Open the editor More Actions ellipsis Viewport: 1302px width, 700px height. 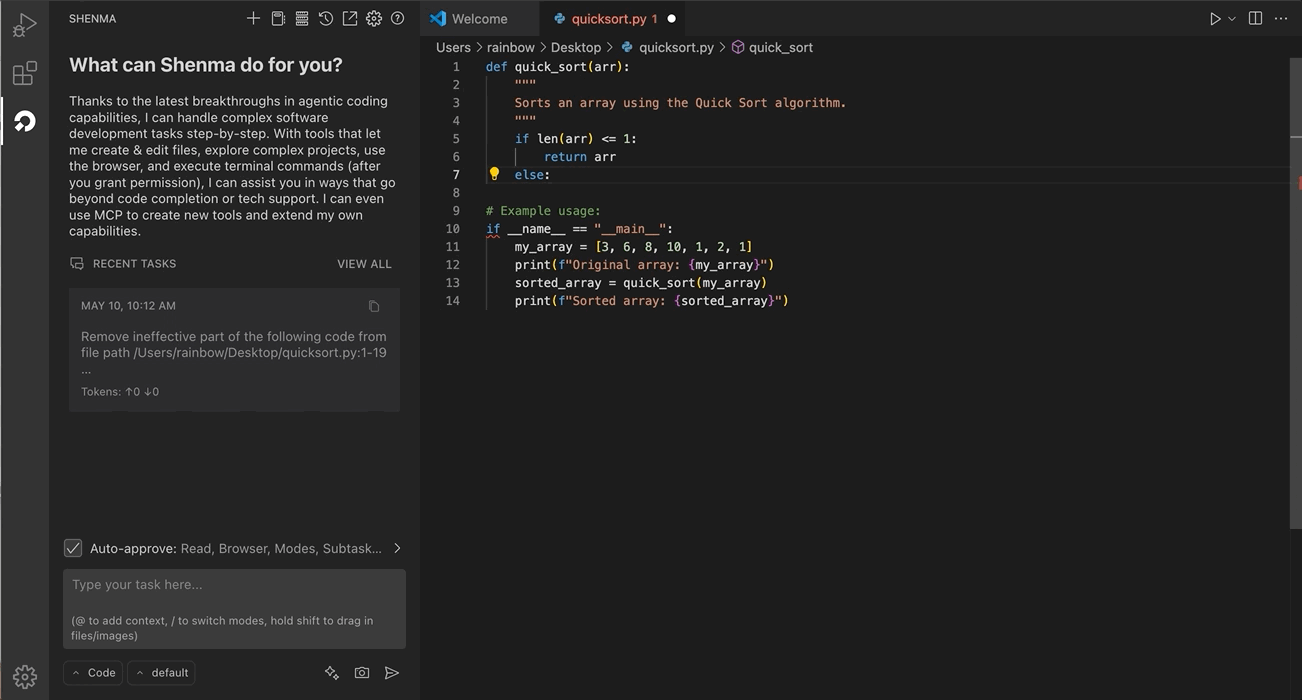pyautogui.click(x=1281, y=18)
